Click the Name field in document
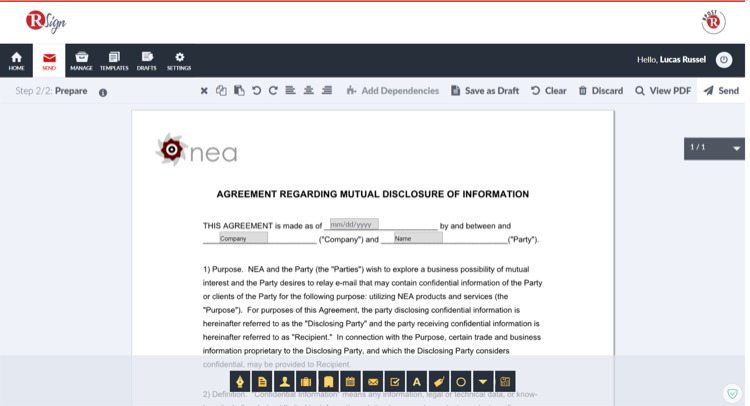This screenshot has height=406, width=750. [418, 238]
